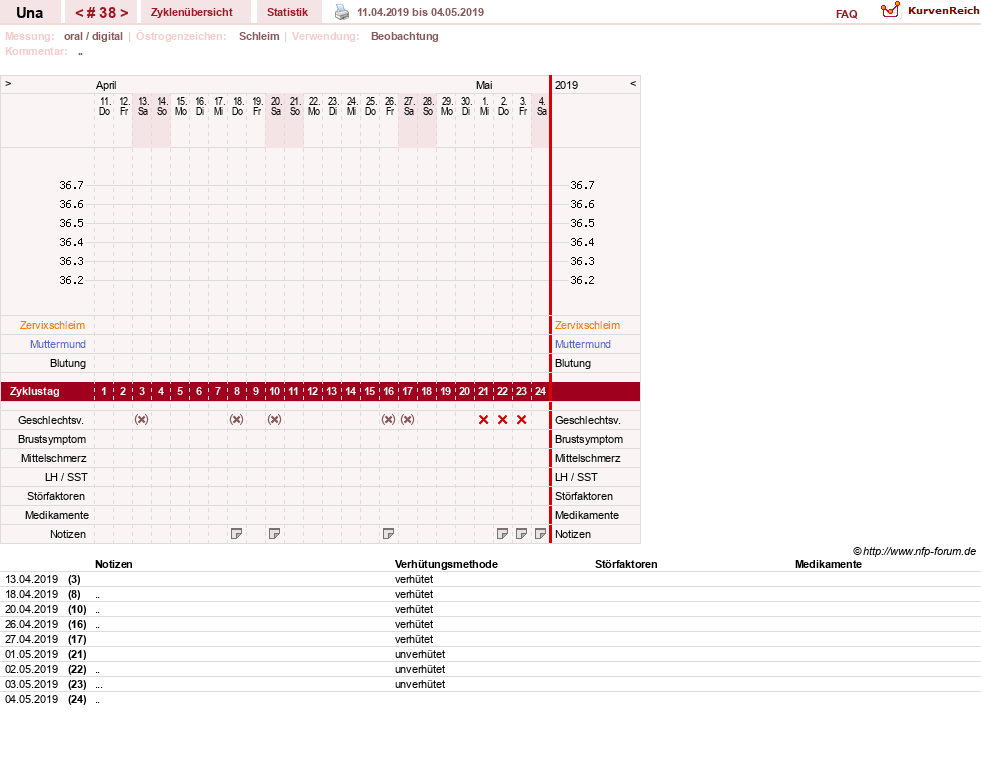The height and width of the screenshot is (763, 981).
Task: Click the right 36.2 temperature axis label
Action: pyautogui.click(x=582, y=280)
